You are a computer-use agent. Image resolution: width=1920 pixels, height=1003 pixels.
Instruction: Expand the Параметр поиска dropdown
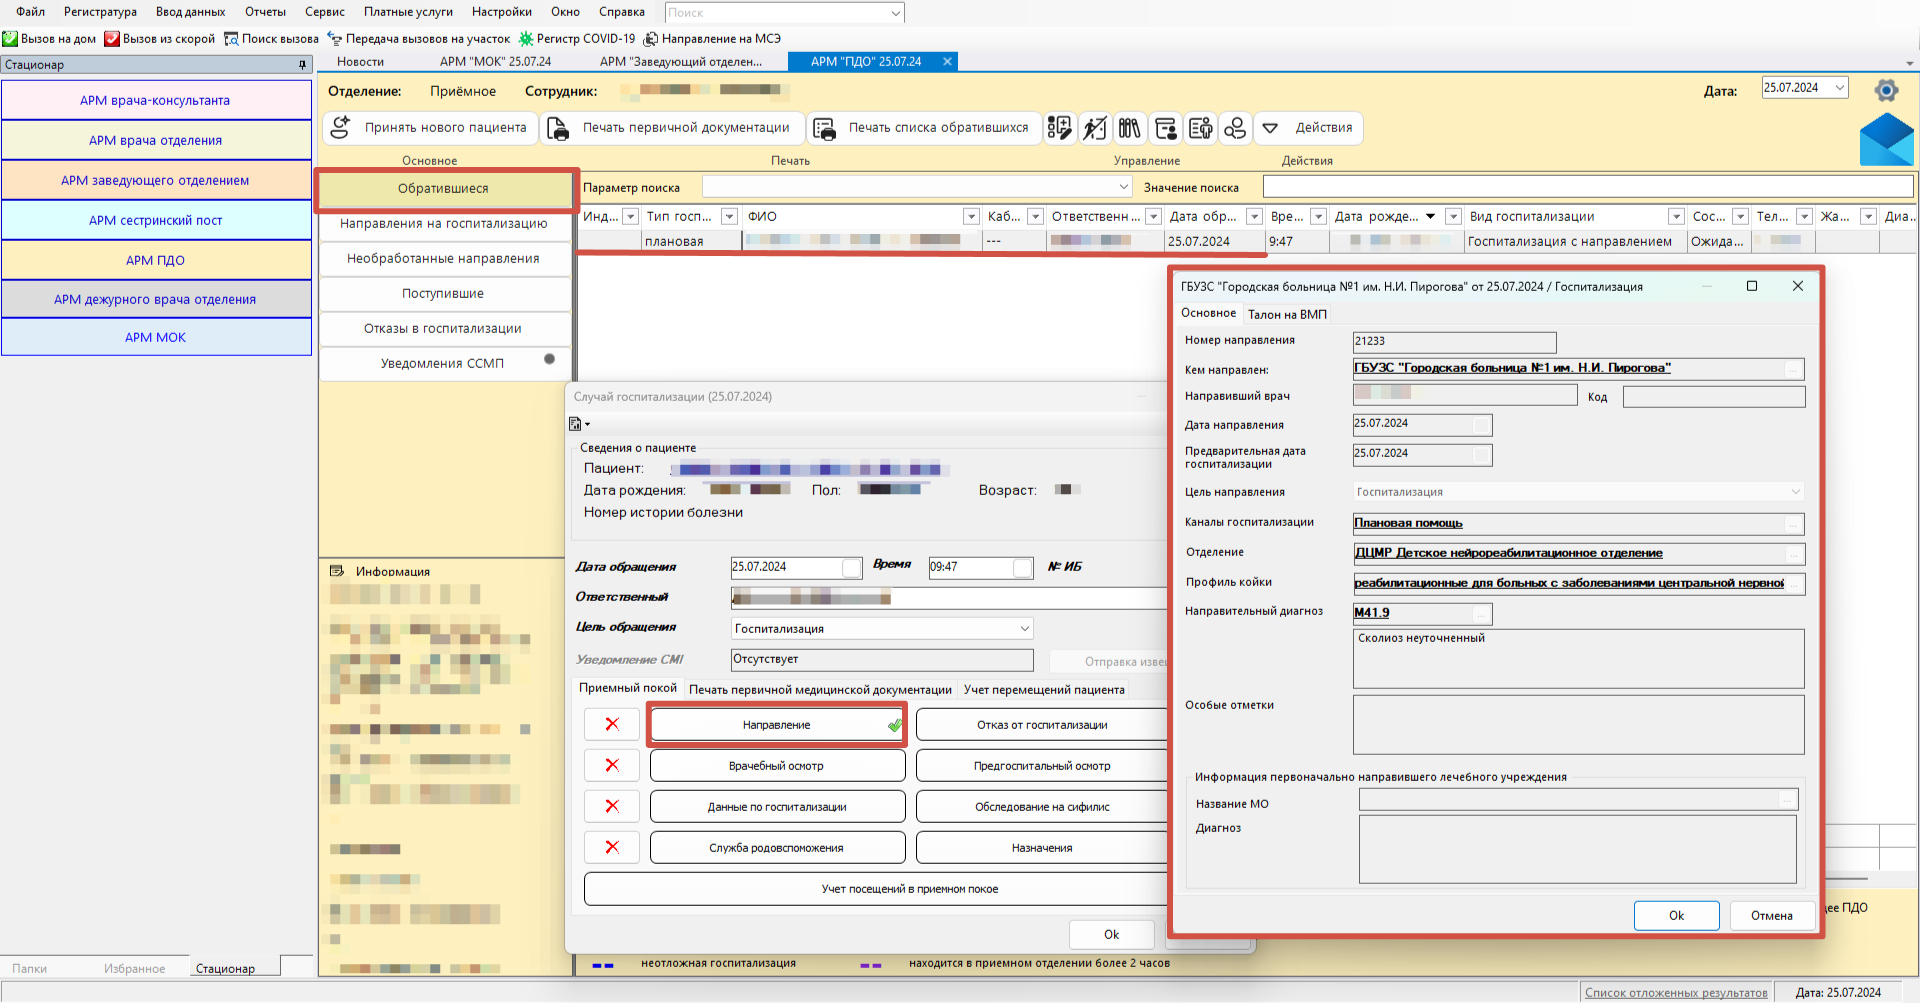coord(1123,187)
